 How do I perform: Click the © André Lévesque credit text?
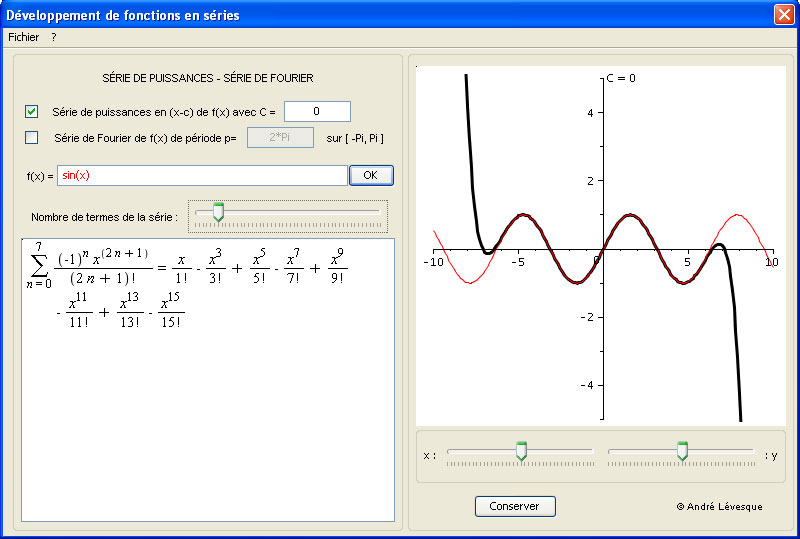coord(719,507)
